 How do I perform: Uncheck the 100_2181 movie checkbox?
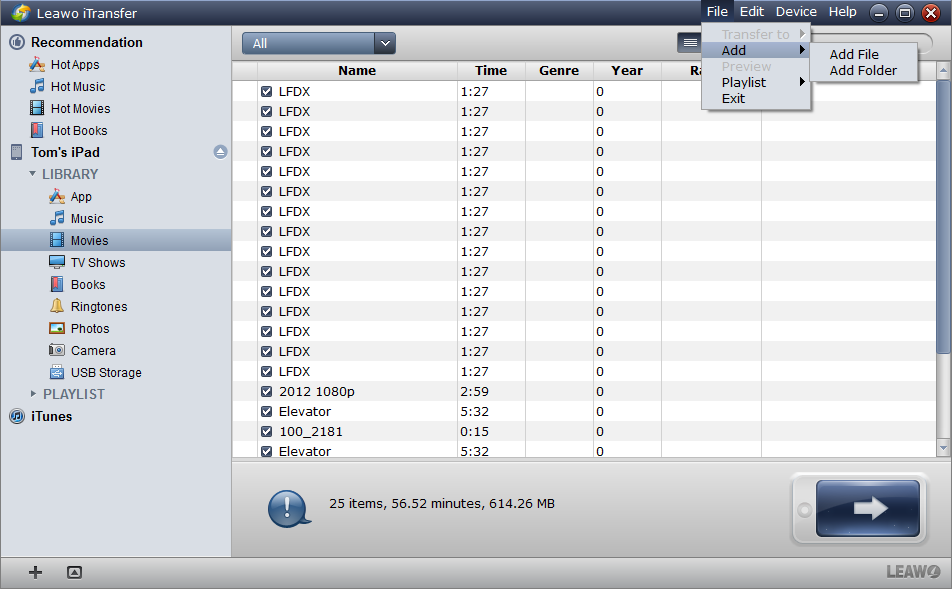point(267,432)
